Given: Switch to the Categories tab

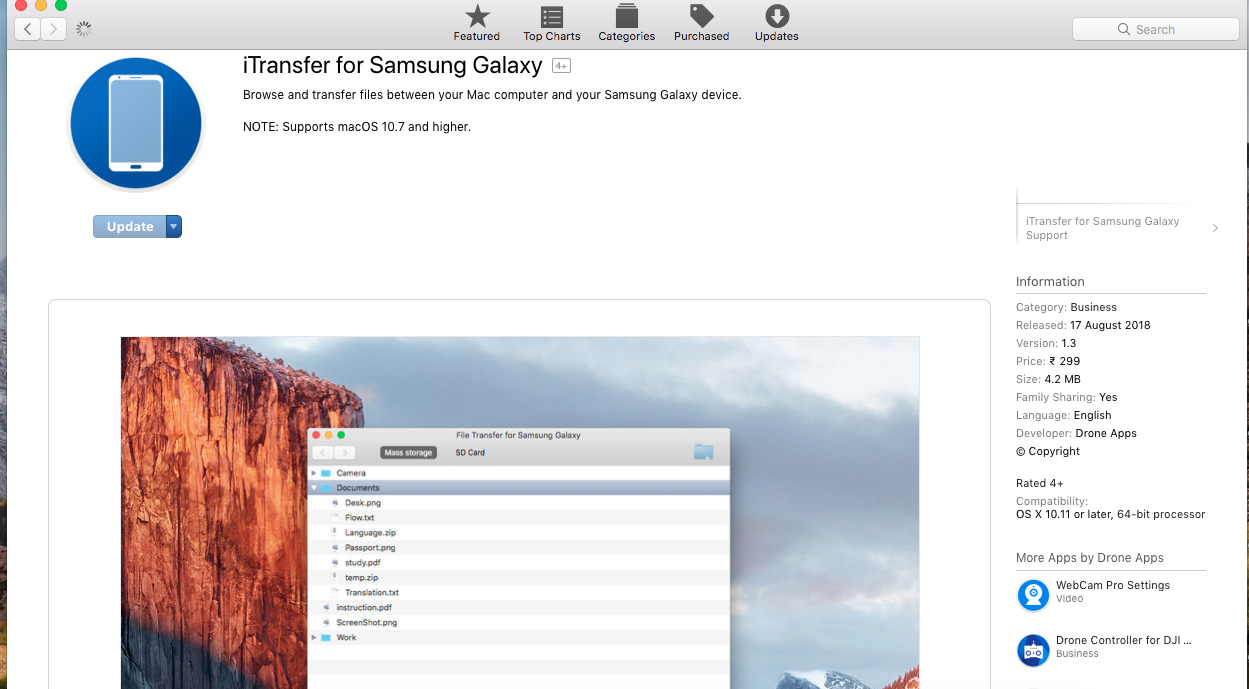Looking at the screenshot, I should click(x=627, y=22).
